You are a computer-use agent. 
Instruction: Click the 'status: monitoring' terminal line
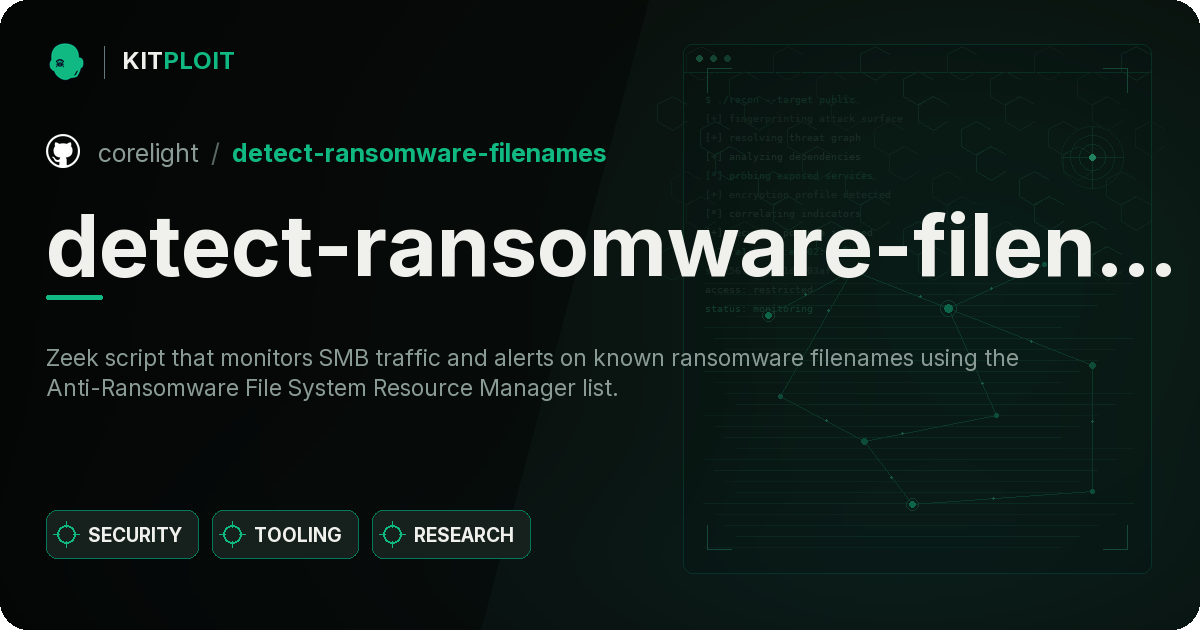pyautogui.click(x=759, y=309)
